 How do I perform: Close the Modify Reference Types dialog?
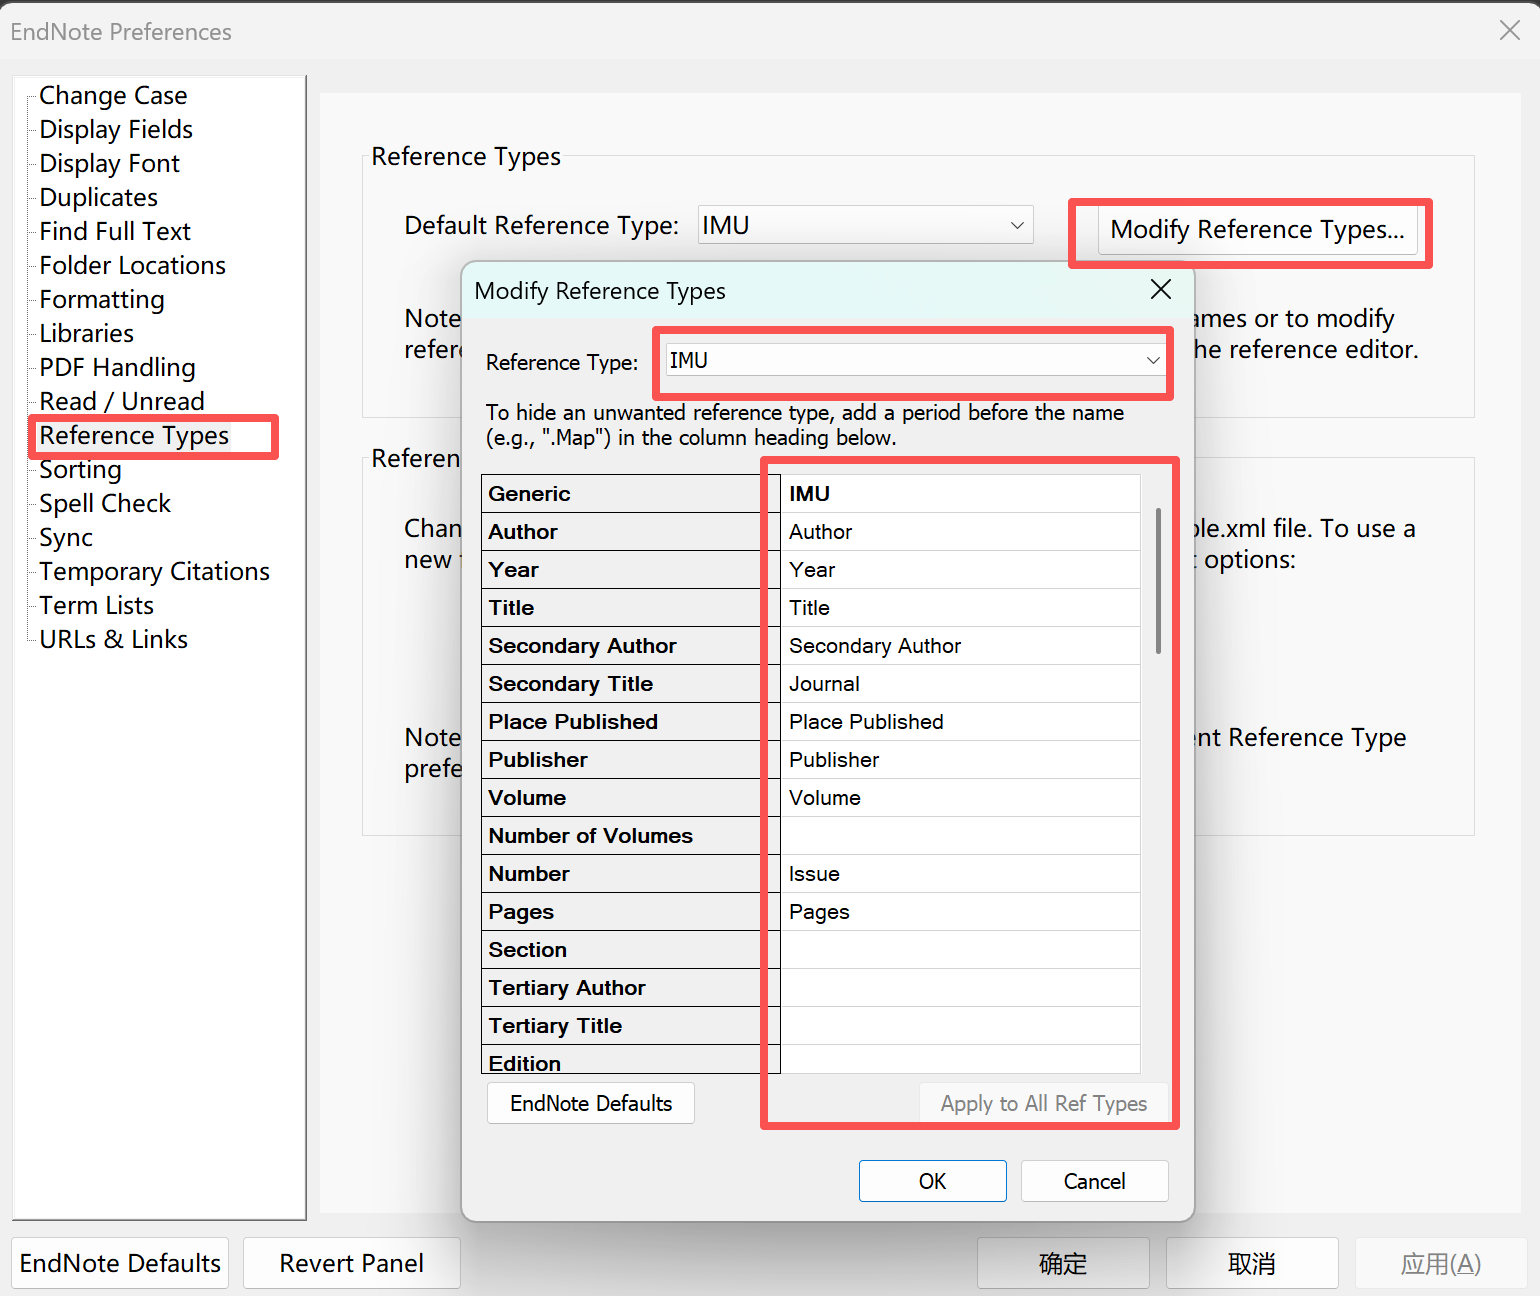[x=1160, y=290]
